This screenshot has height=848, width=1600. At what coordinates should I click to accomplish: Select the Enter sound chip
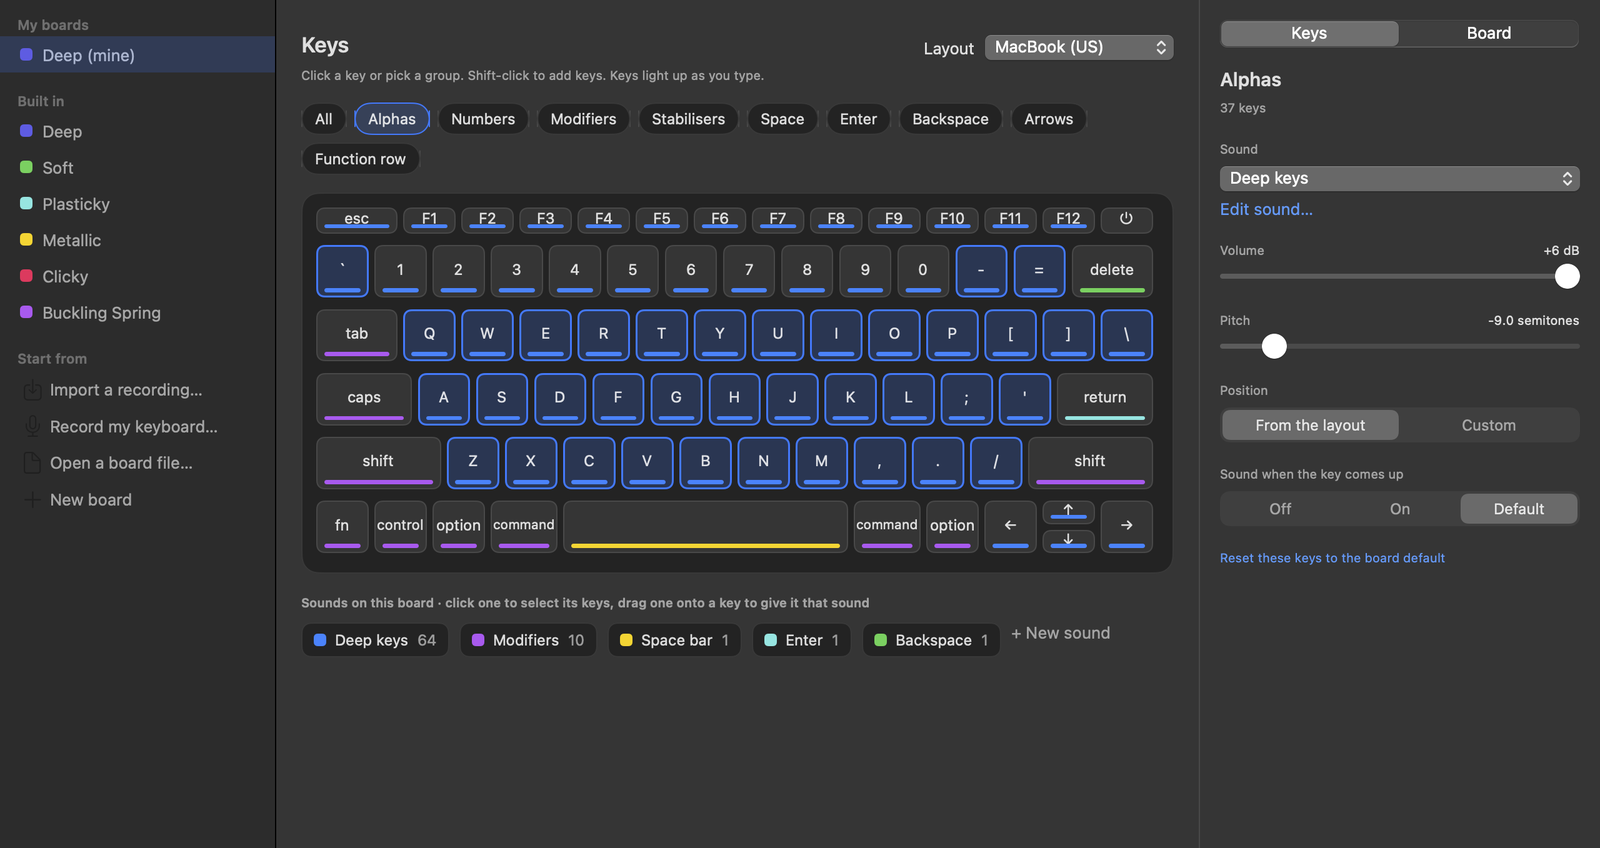pyautogui.click(x=801, y=640)
